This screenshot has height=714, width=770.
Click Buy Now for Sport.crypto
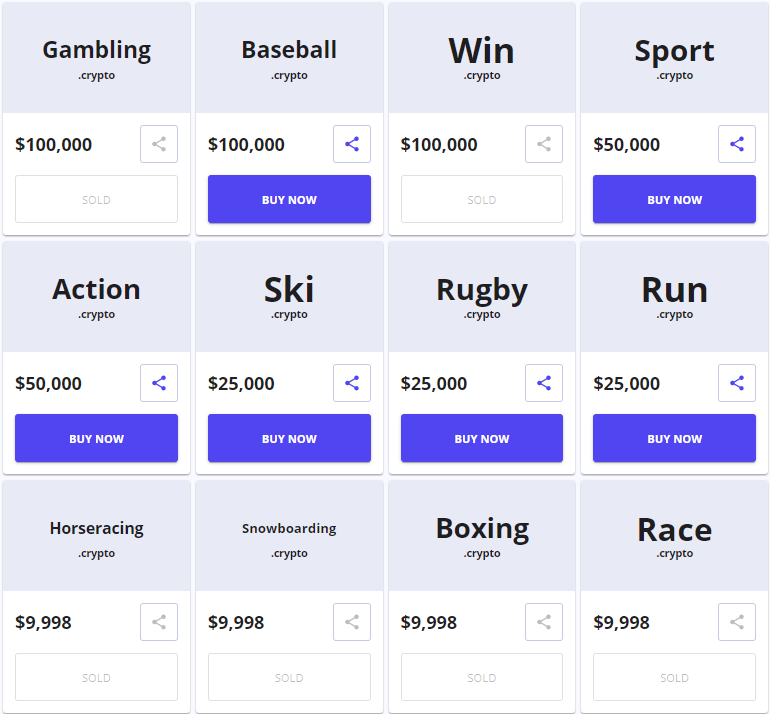pyautogui.click(x=674, y=199)
